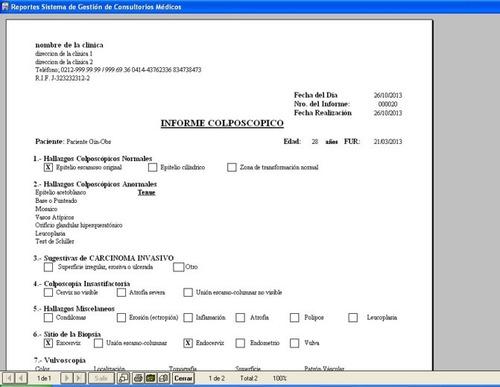500x387 pixels.
Task: Click the export report icon
Action: pos(151,378)
